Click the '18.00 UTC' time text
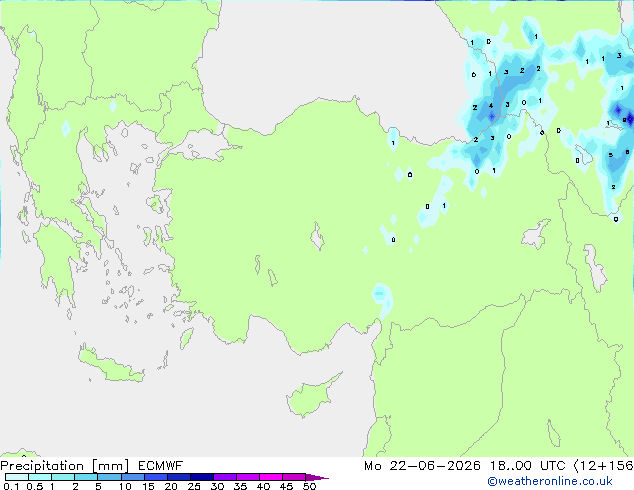Screen dimensions: 634x490 (x=528, y=466)
